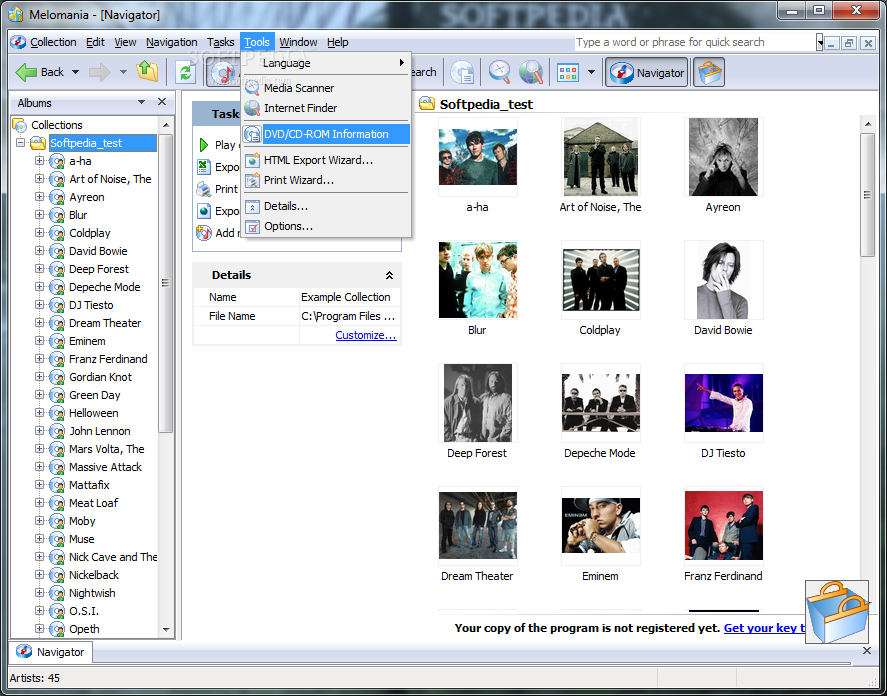The image size is (887, 696).
Task: Click the grey Forward arrow icon
Action: click(x=100, y=72)
